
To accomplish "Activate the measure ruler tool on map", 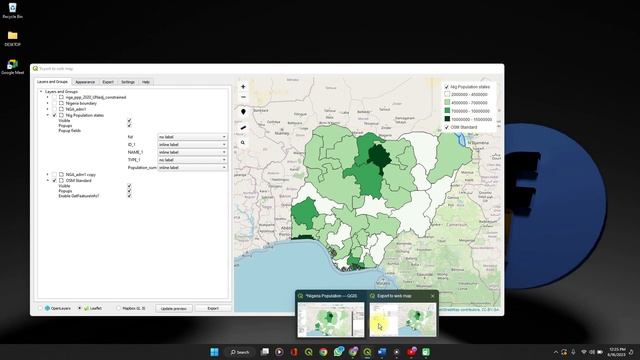I will pyautogui.click(x=243, y=127).
